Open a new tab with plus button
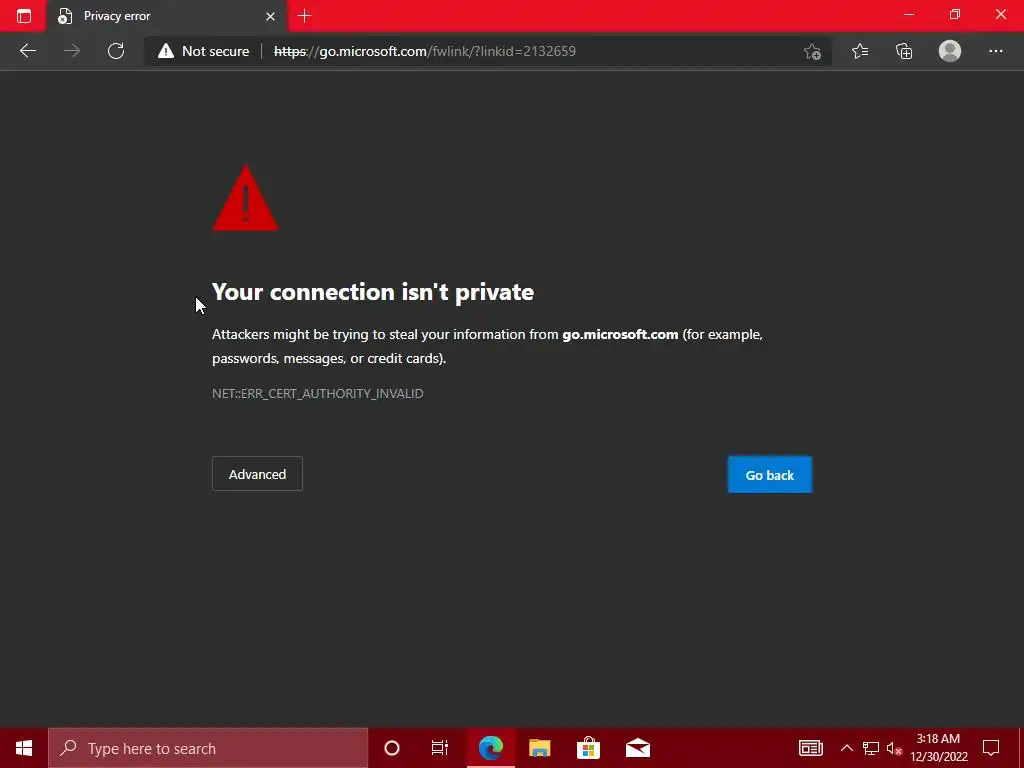 point(304,16)
